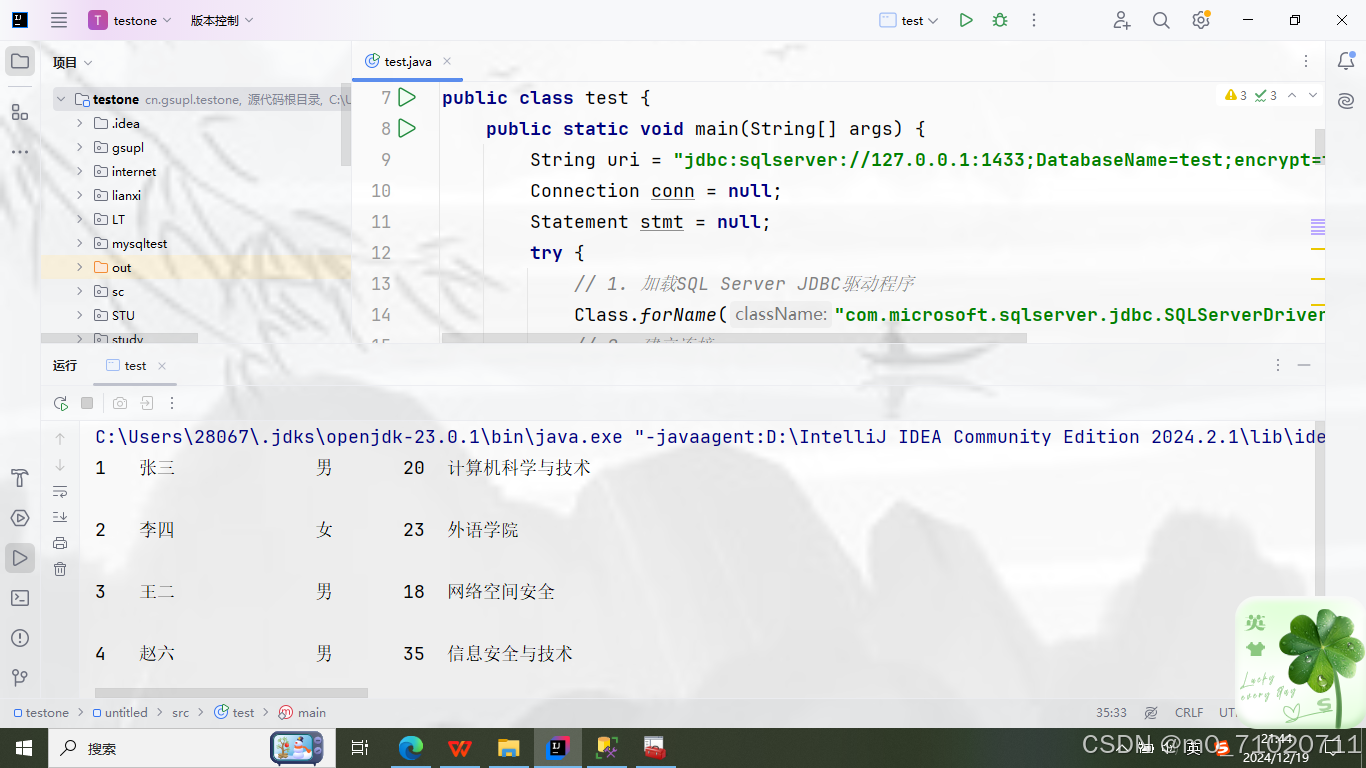The image size is (1366, 768).
Task: Open Run panel toolbar more options
Action: coord(172,403)
